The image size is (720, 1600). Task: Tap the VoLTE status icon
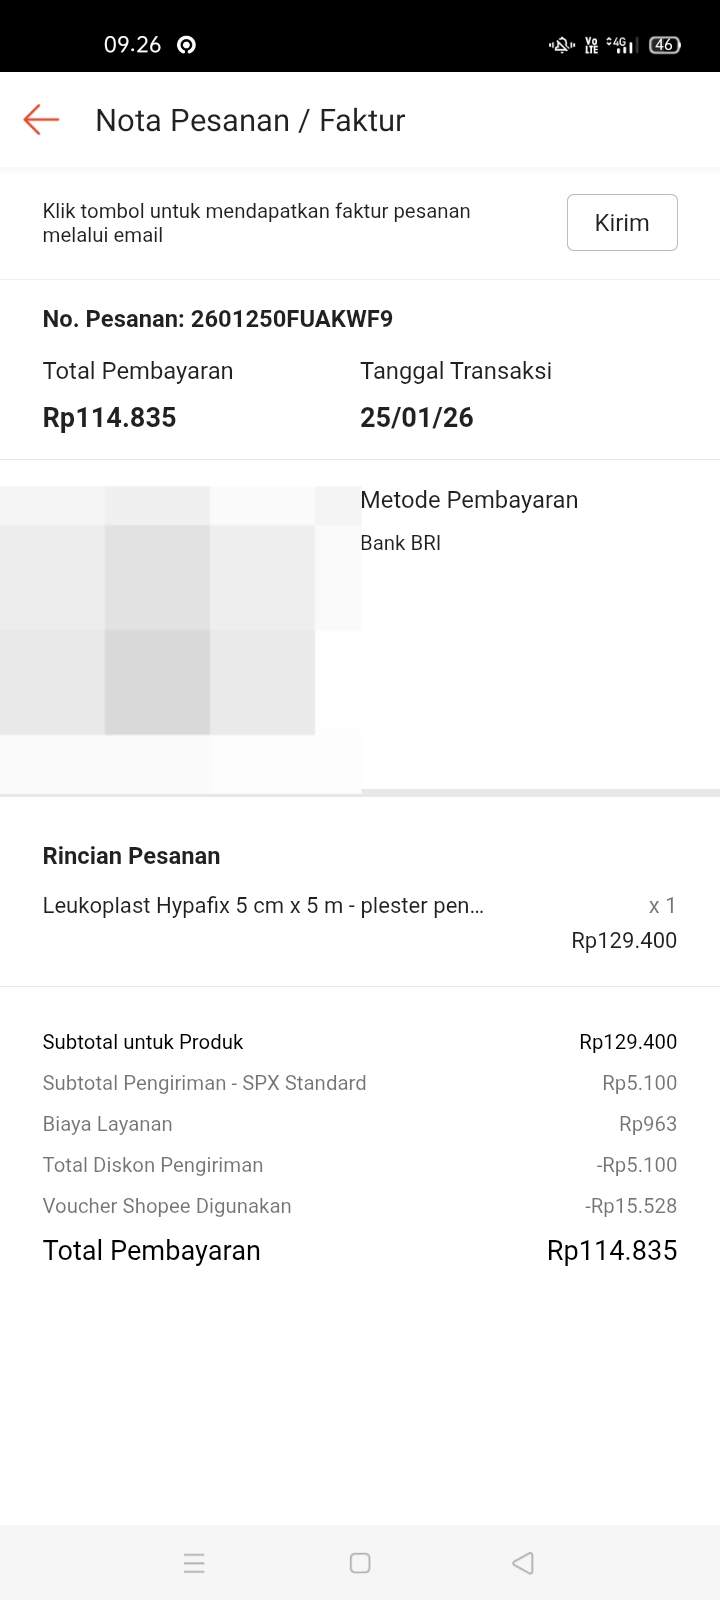tap(591, 45)
